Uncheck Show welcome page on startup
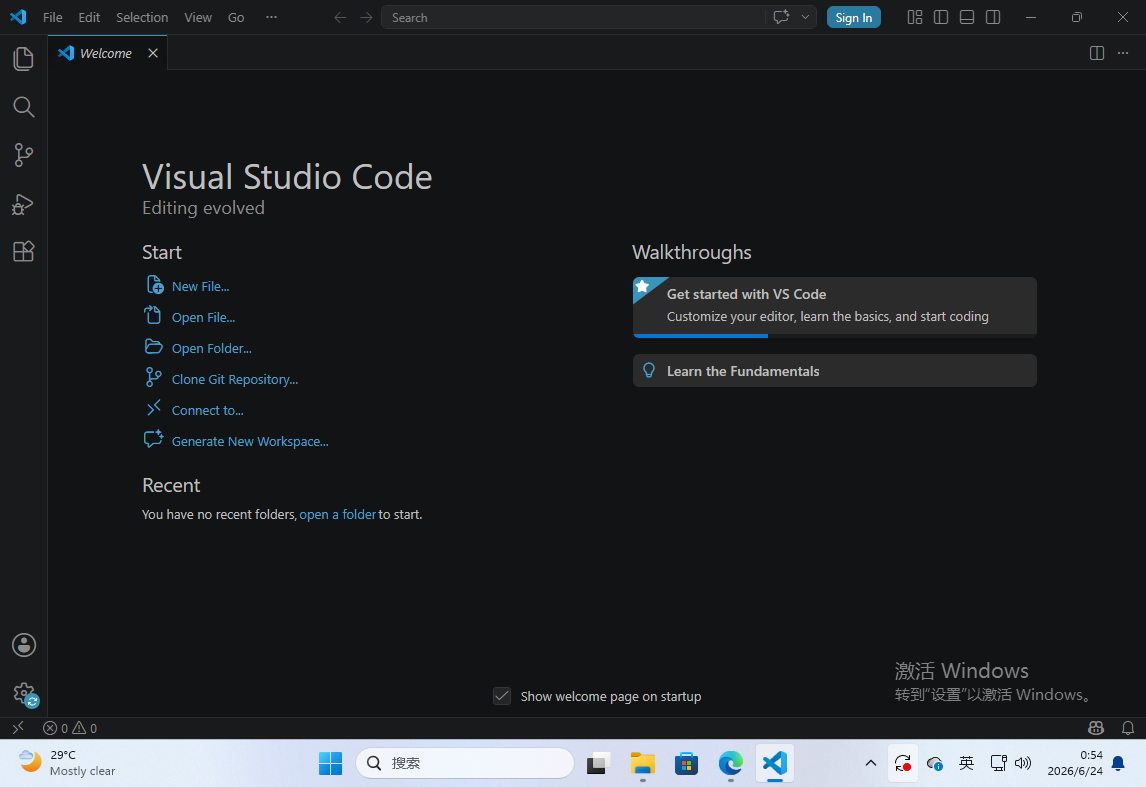The height and width of the screenshot is (787, 1146). pos(502,696)
